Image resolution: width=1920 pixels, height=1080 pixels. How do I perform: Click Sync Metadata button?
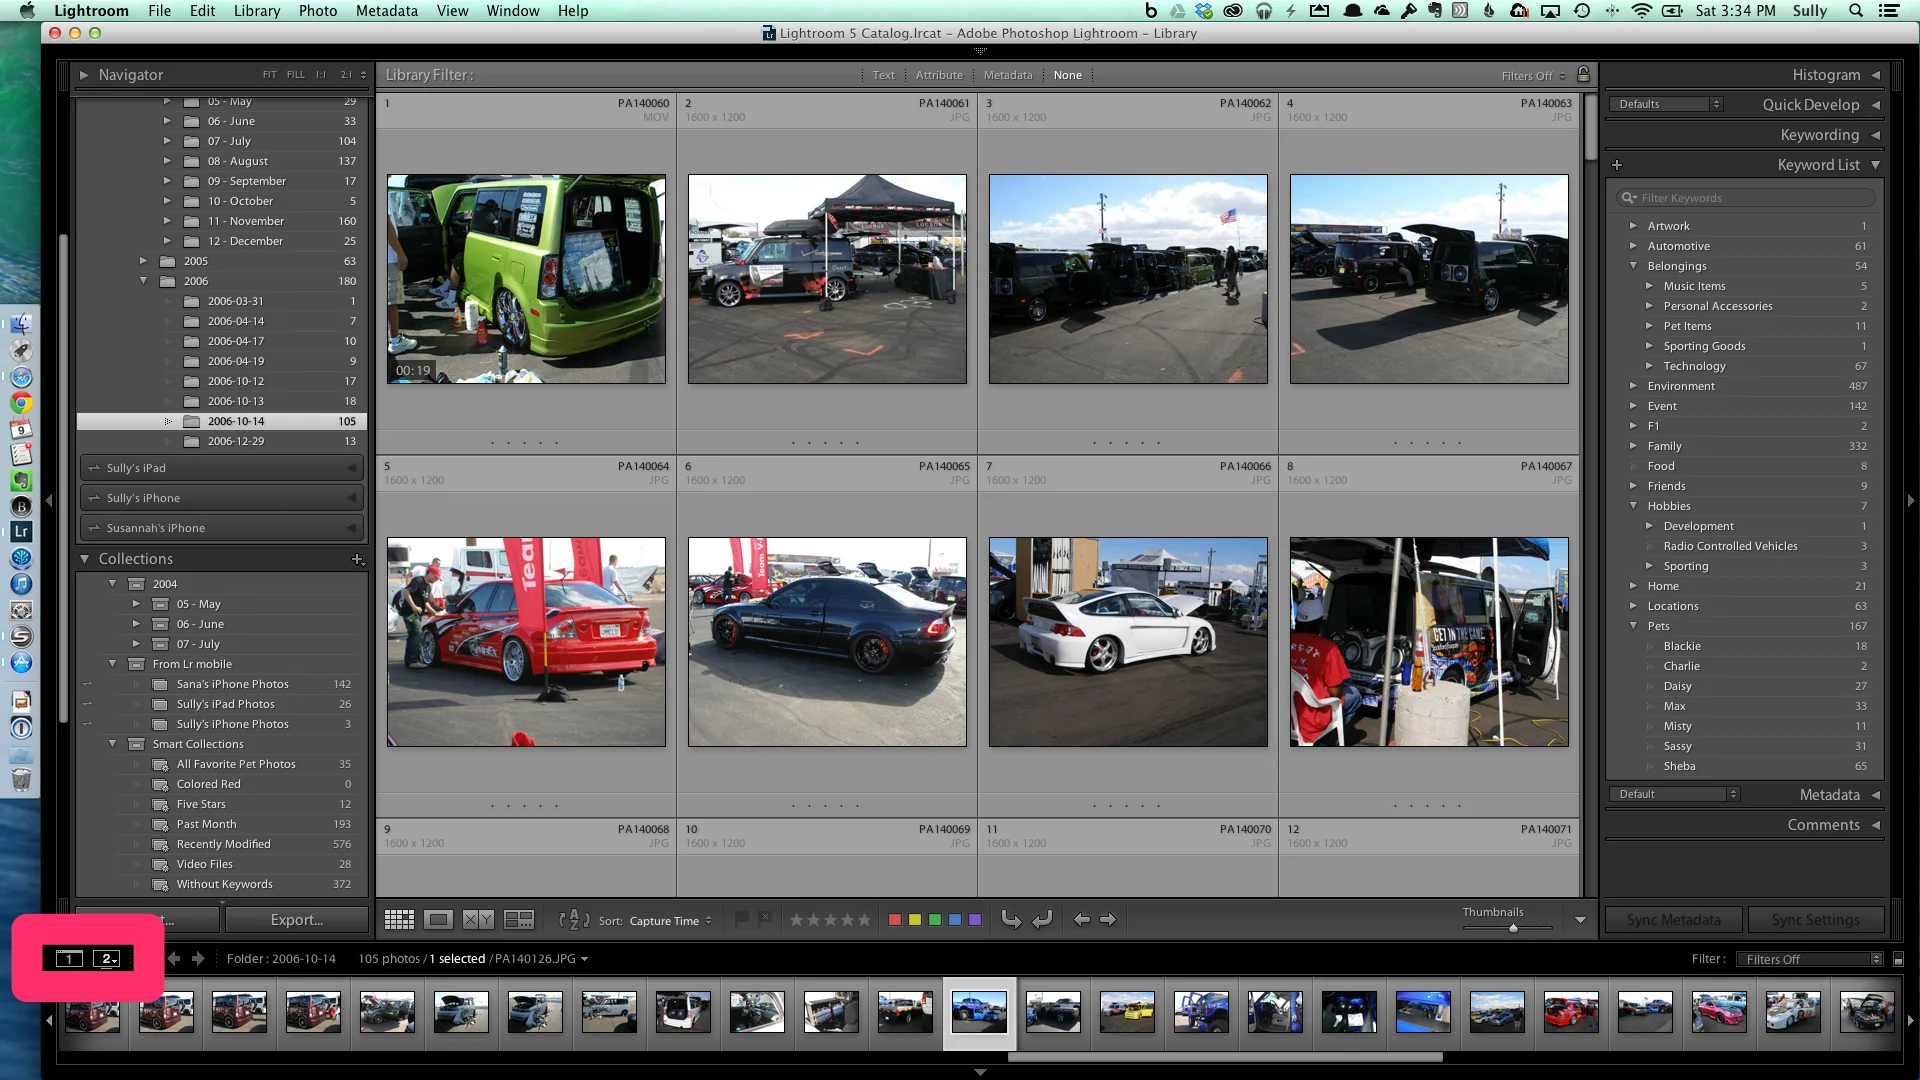coord(1674,920)
